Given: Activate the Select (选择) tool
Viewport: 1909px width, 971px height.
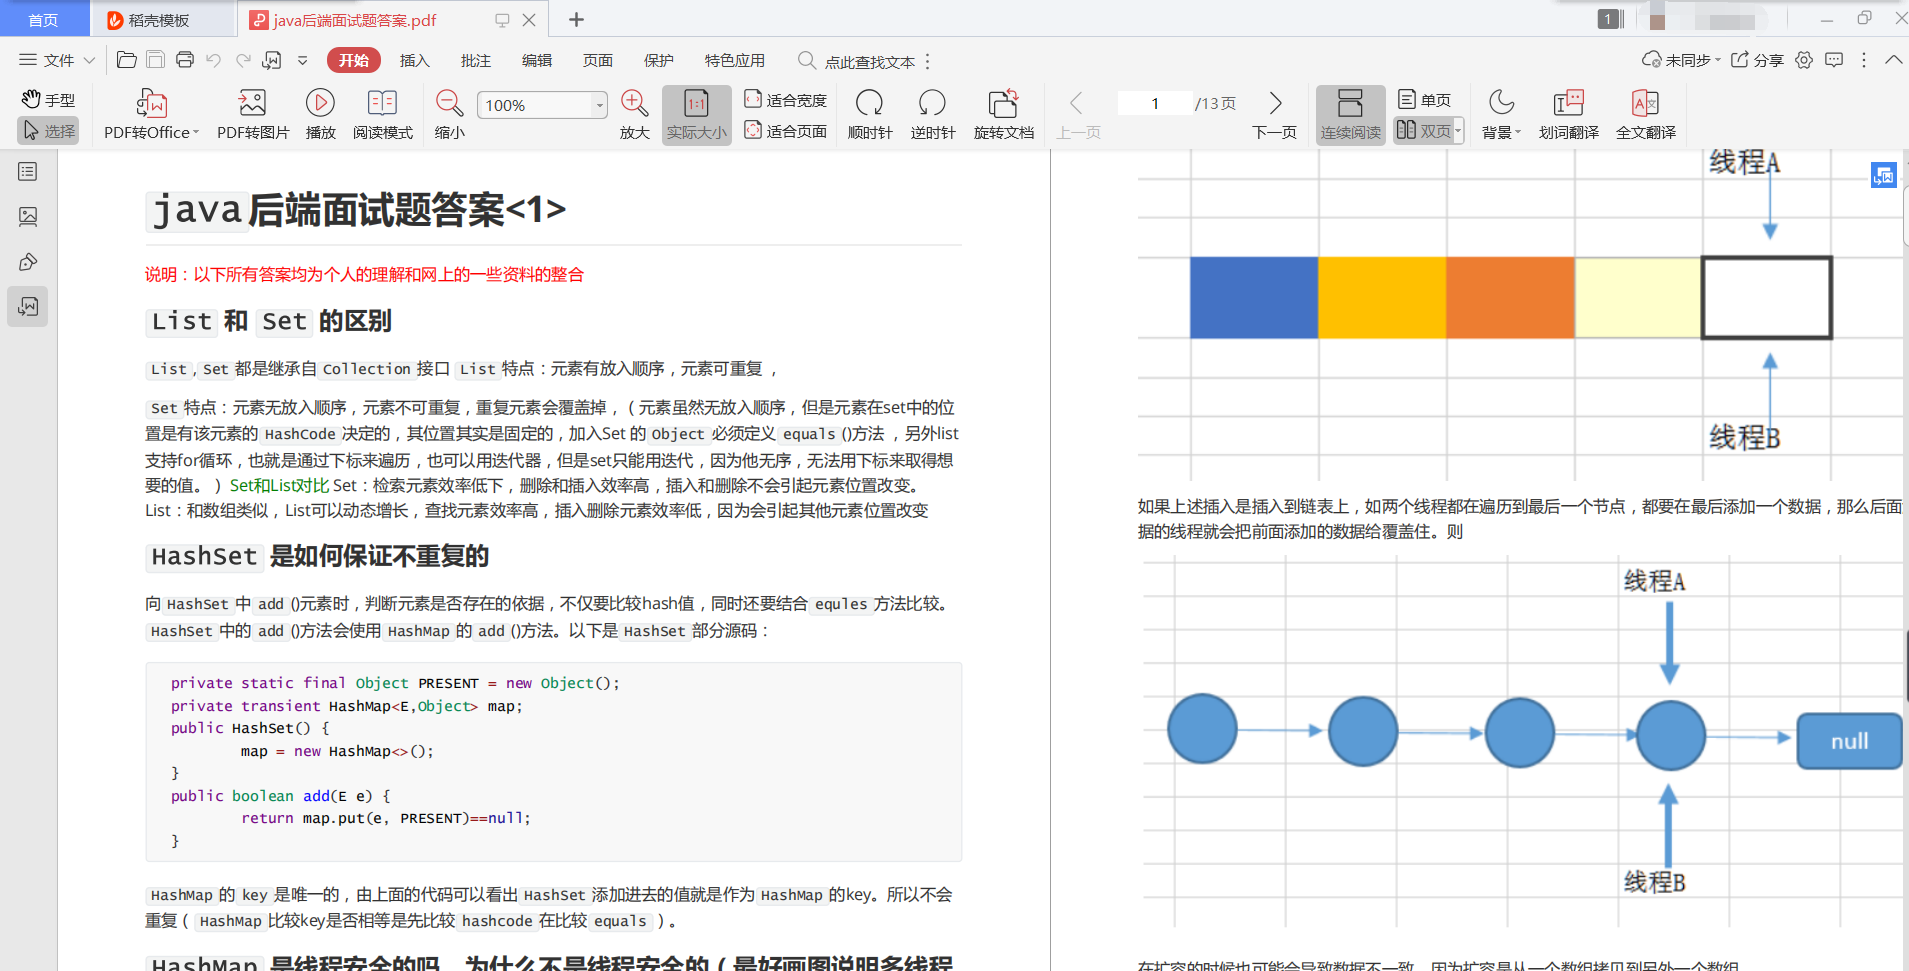Looking at the screenshot, I should point(48,131).
